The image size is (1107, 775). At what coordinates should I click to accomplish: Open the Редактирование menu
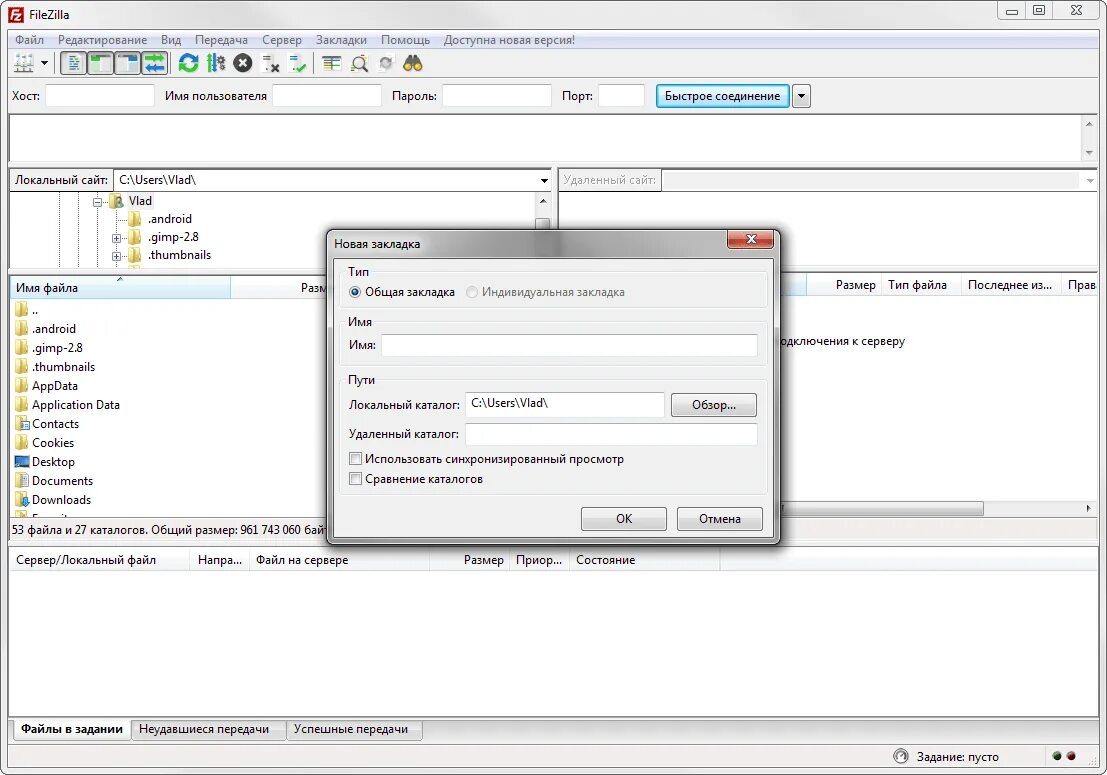102,40
